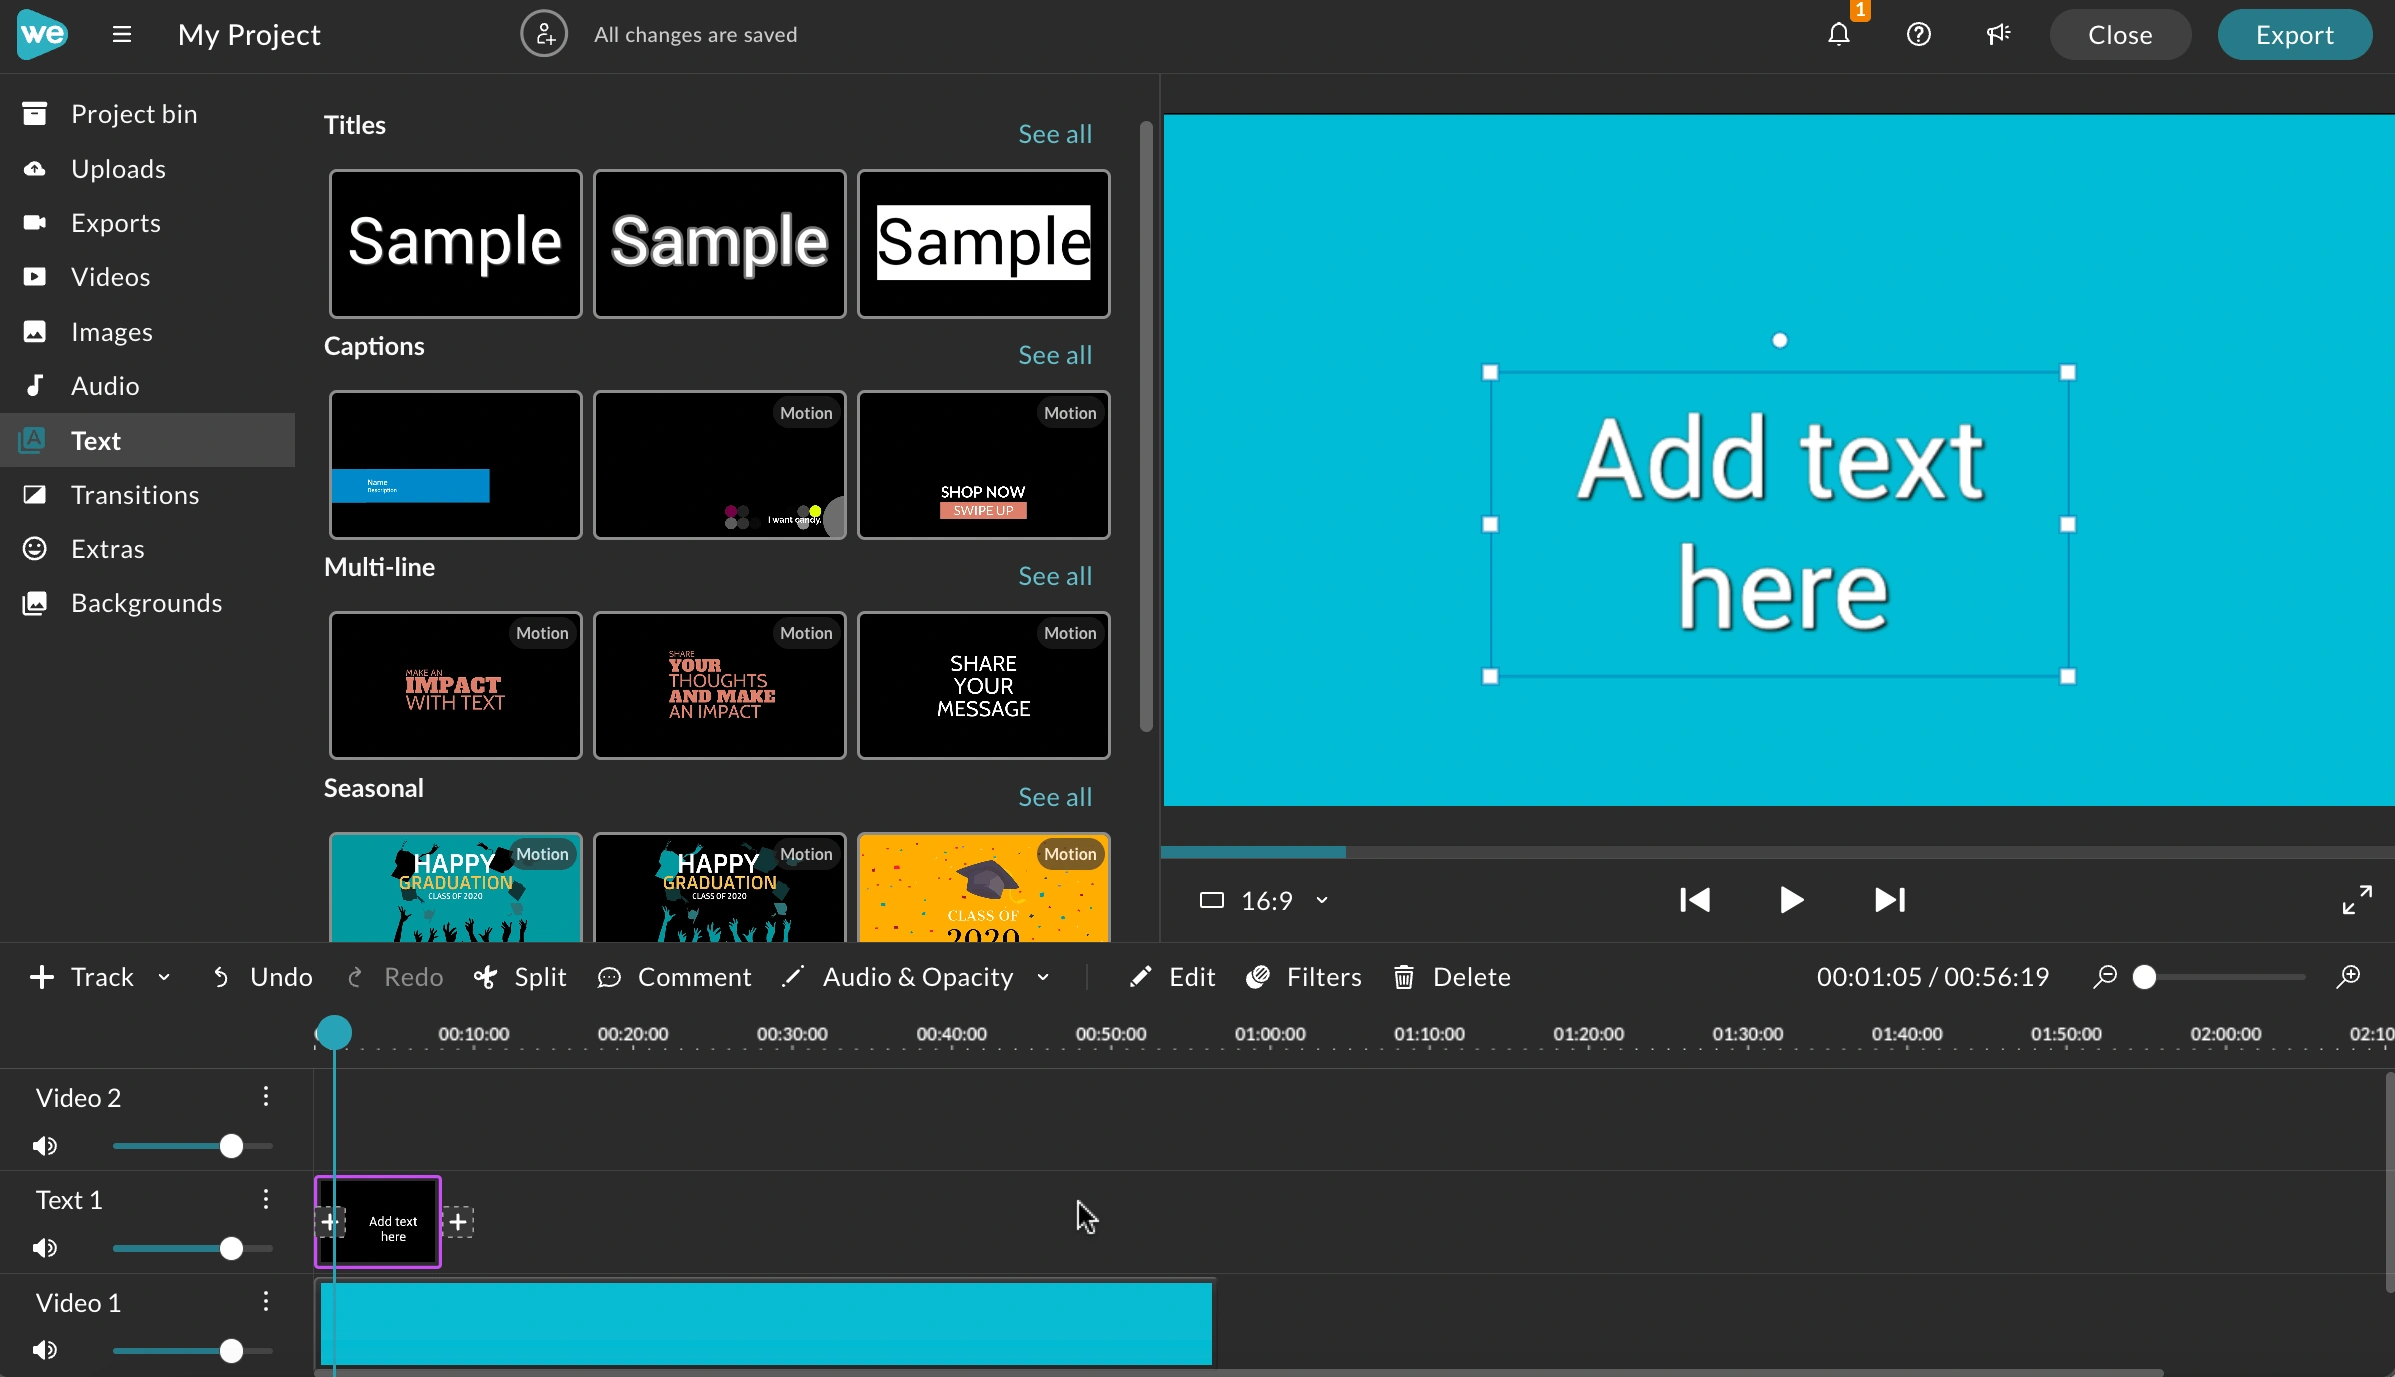This screenshot has height=1377, width=2395.
Task: Select the Sample title with white background box
Action: [x=984, y=243]
